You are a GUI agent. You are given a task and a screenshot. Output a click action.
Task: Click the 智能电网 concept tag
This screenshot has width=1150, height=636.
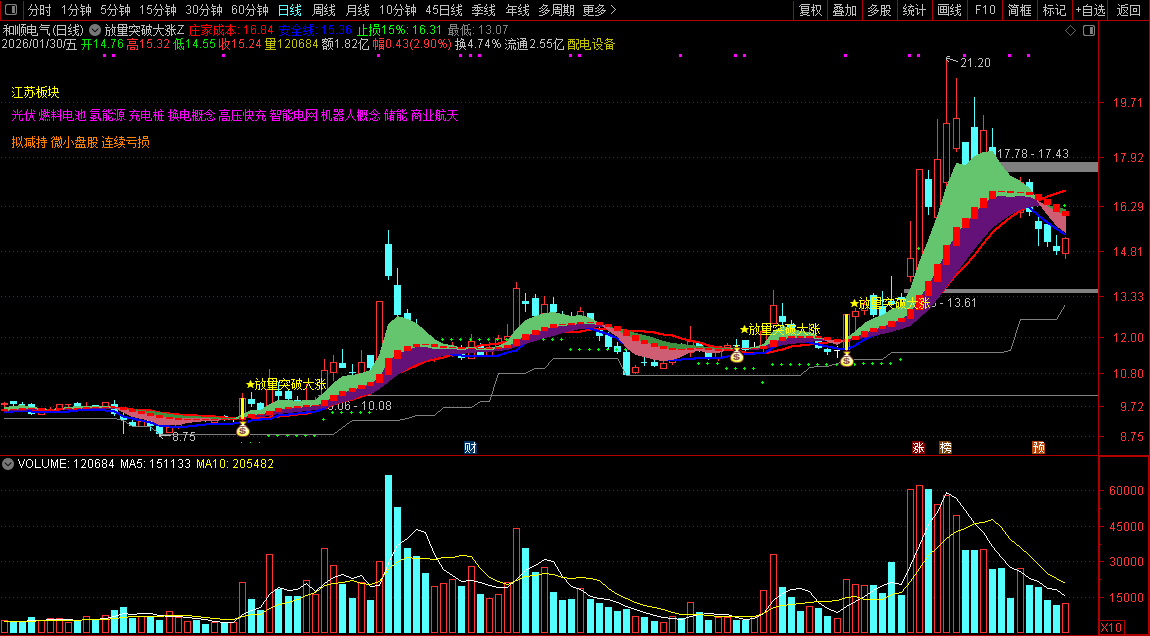tap(293, 115)
